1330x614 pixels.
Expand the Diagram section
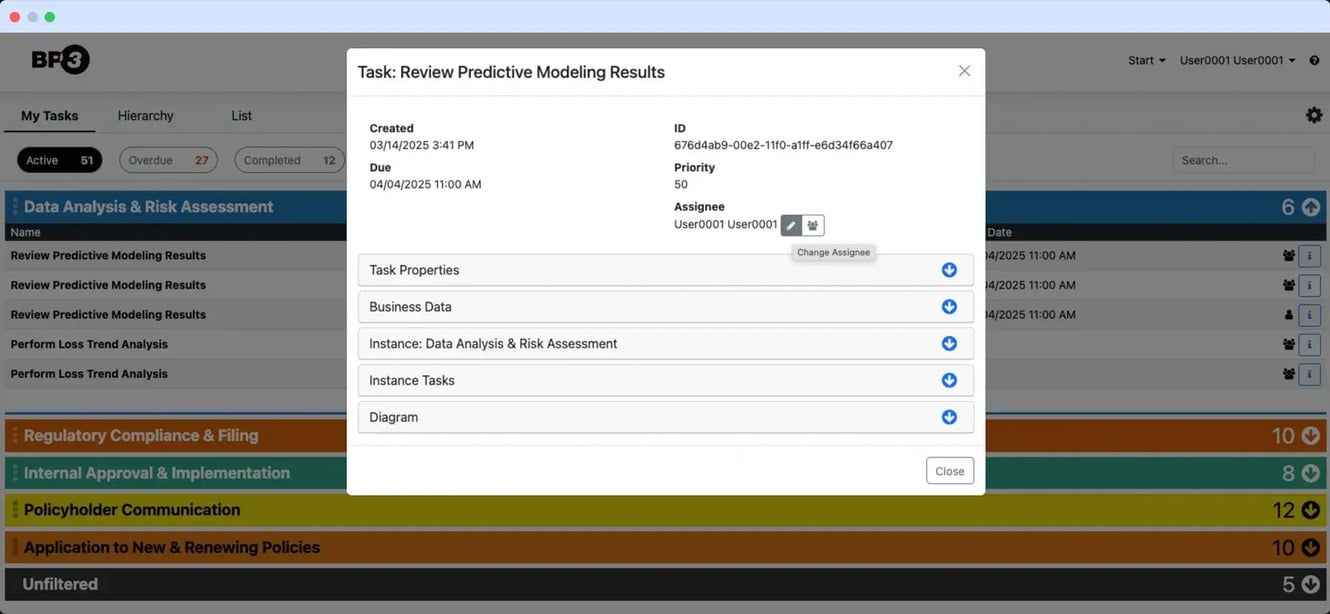click(x=949, y=417)
